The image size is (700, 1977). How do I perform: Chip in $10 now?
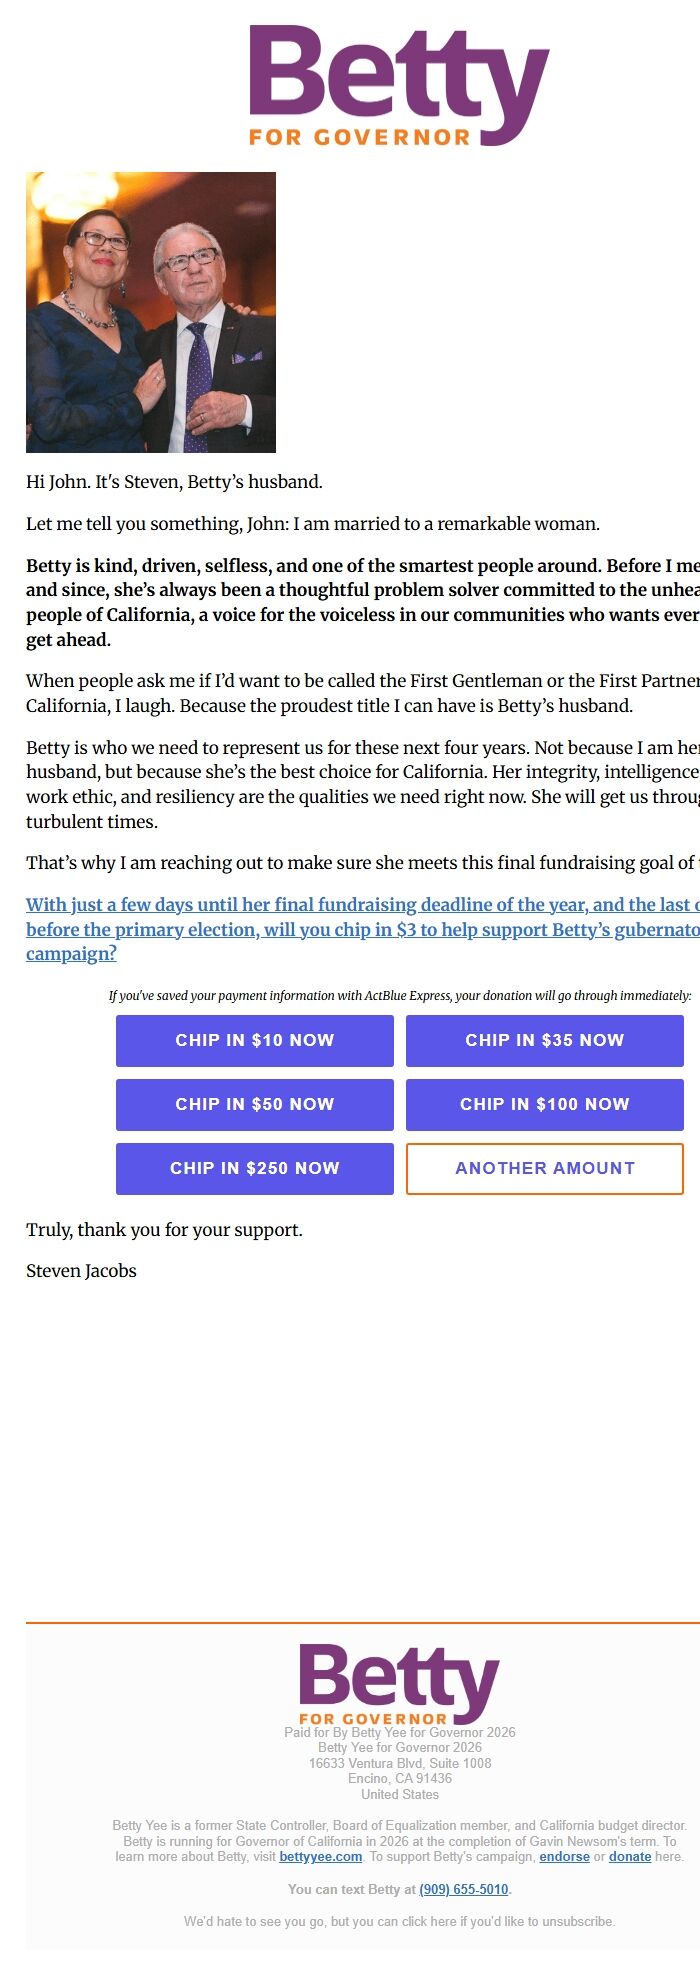254,1040
